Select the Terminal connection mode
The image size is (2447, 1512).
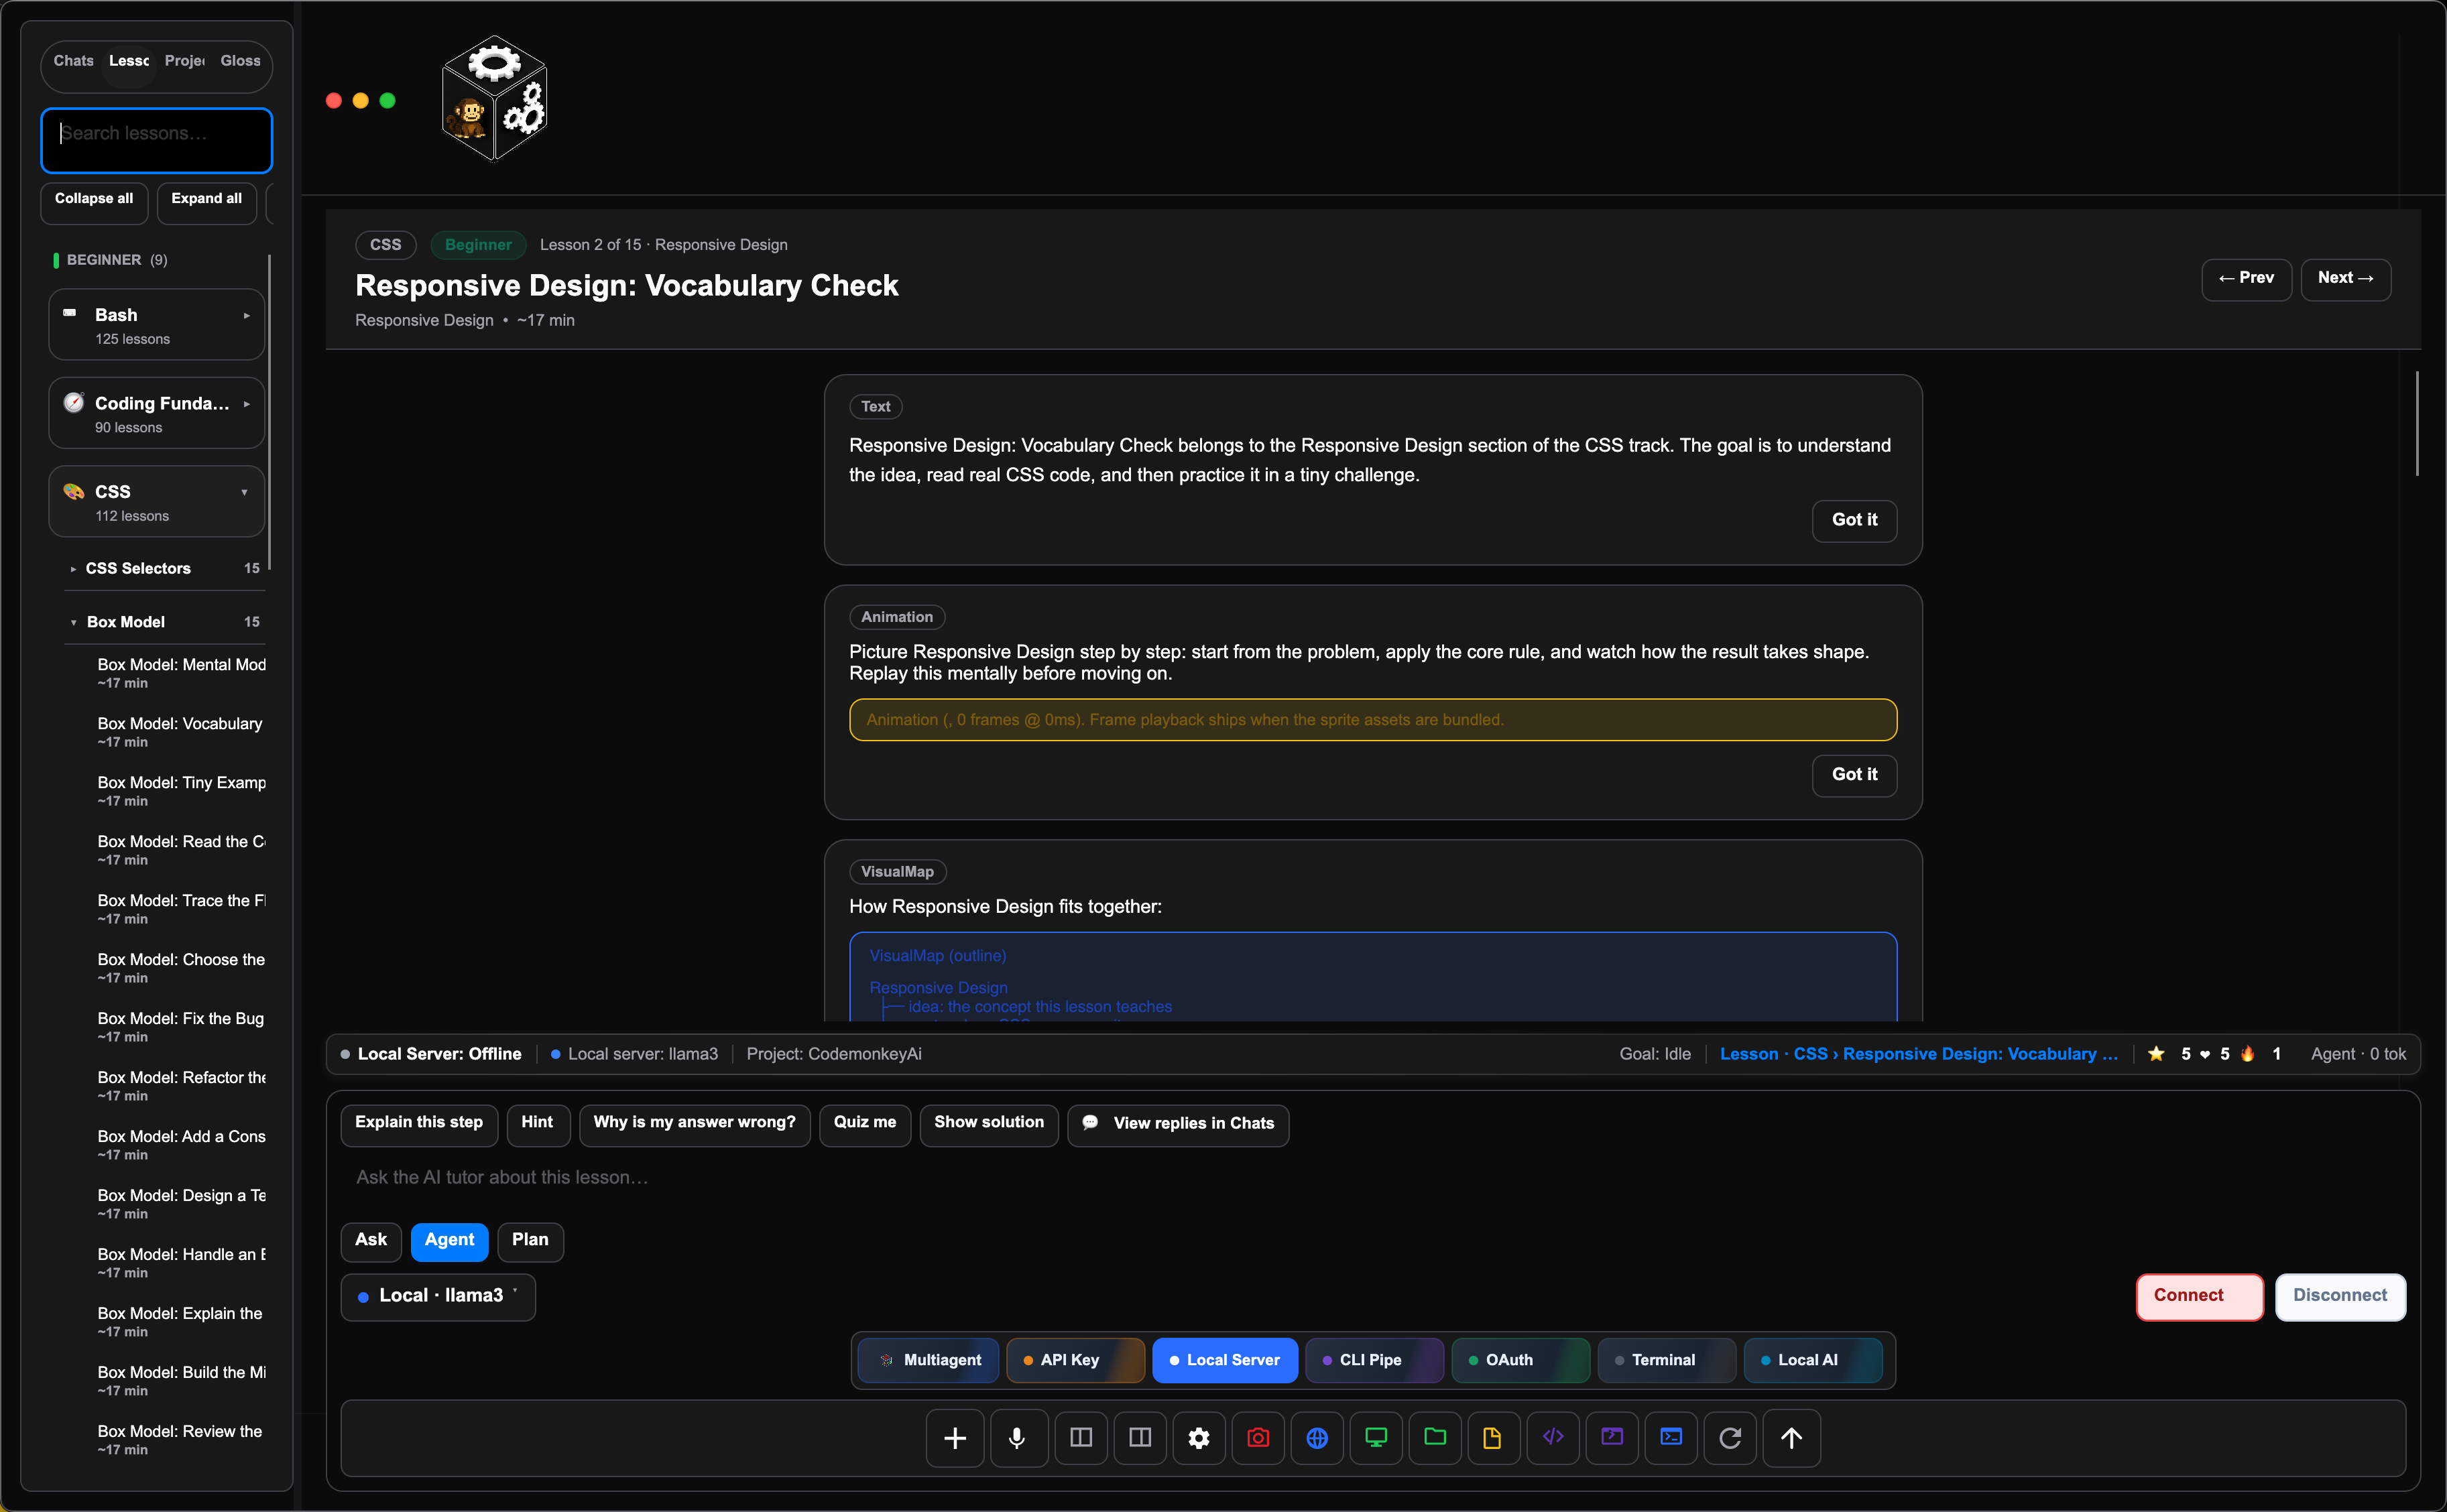point(1666,1360)
